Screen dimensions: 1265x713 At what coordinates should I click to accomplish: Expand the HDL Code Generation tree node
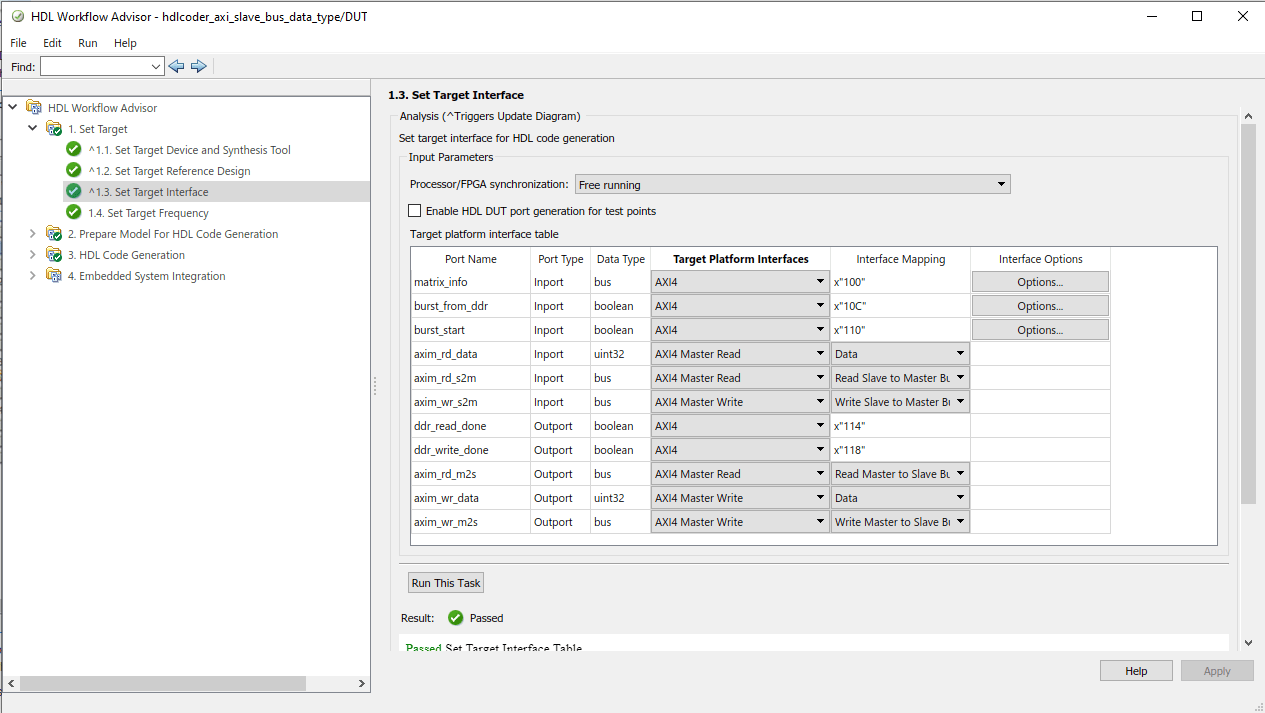33,255
